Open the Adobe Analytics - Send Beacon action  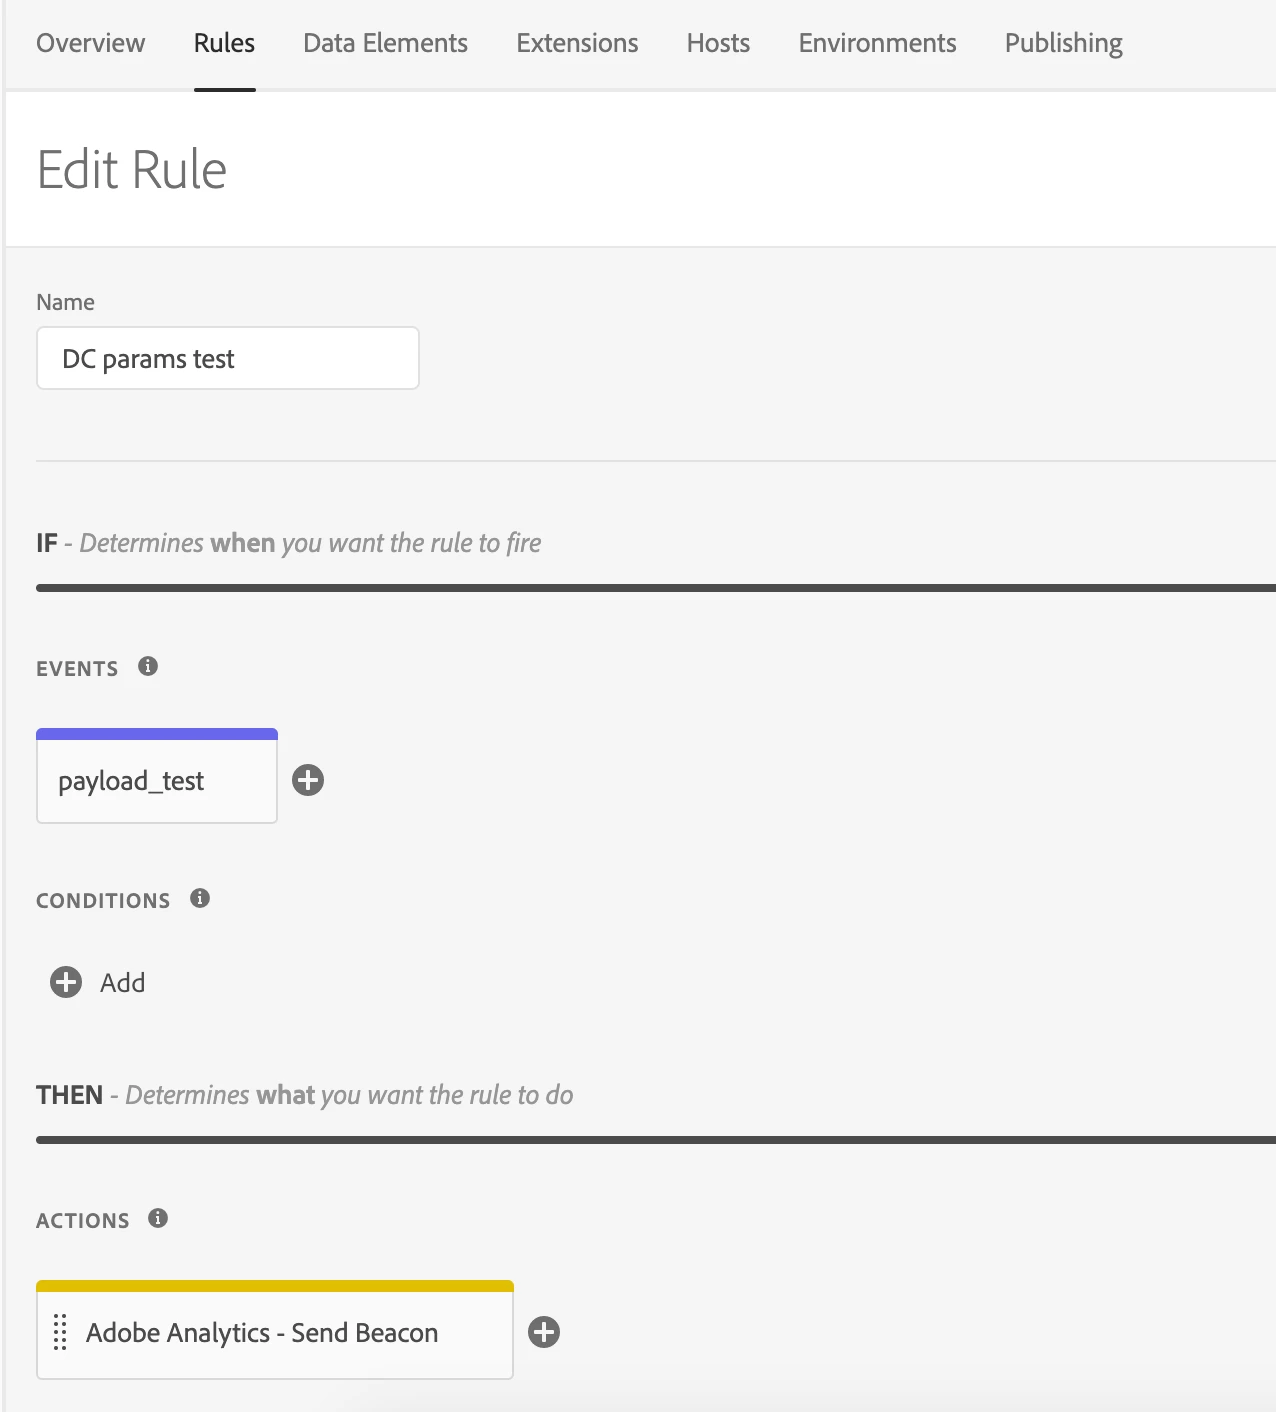tap(262, 1333)
